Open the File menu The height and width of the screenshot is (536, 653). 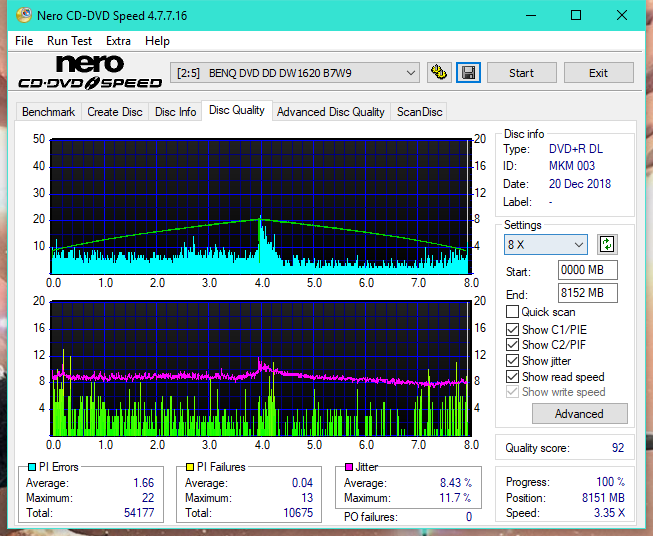[x=24, y=41]
